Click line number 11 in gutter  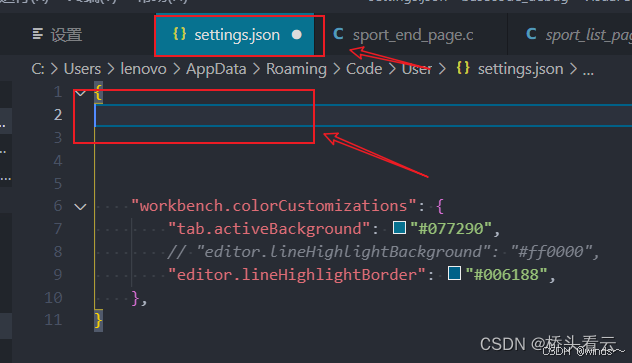point(53,320)
